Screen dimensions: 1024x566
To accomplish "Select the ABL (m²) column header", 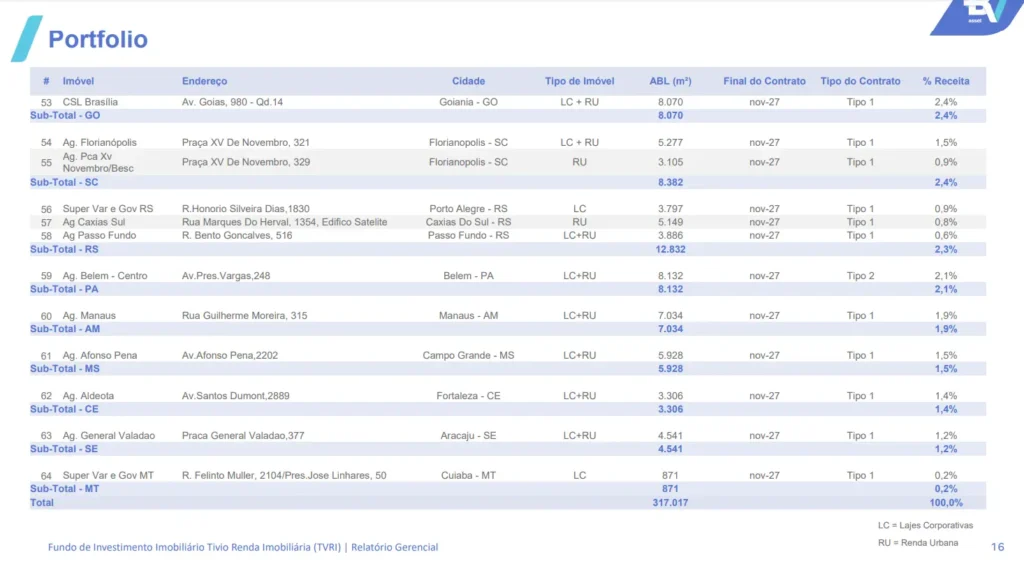I will point(670,81).
